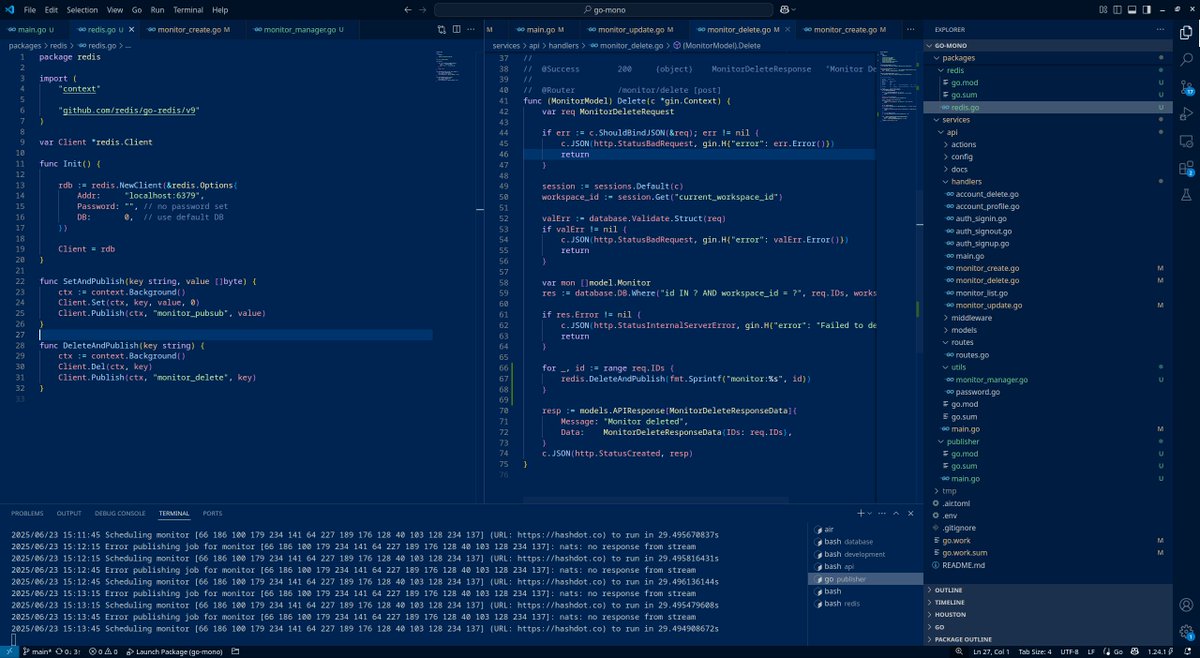Collapse the GO-MONO root folder
This screenshot has height=658, width=1200.
[x=1048, y=46]
